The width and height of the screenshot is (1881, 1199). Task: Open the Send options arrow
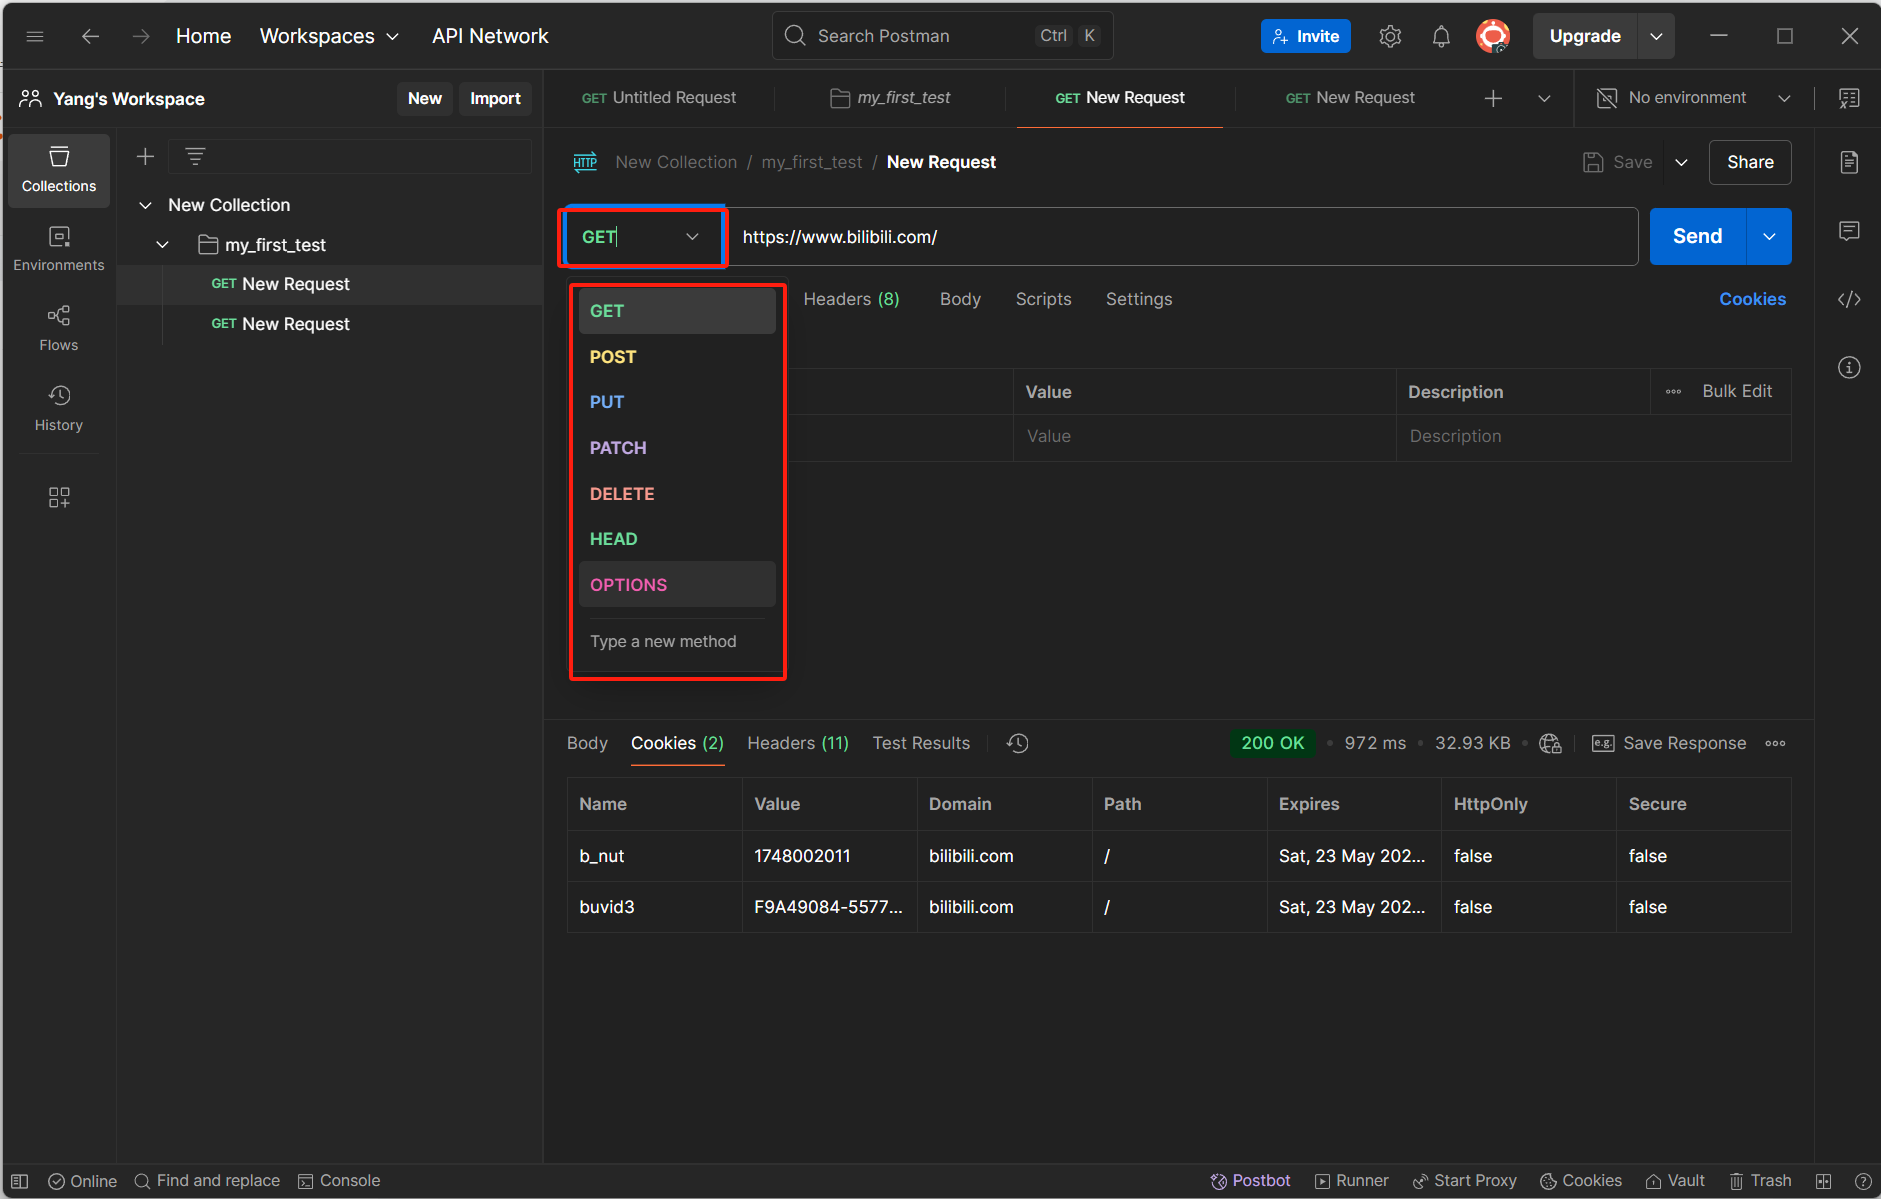[1769, 237]
